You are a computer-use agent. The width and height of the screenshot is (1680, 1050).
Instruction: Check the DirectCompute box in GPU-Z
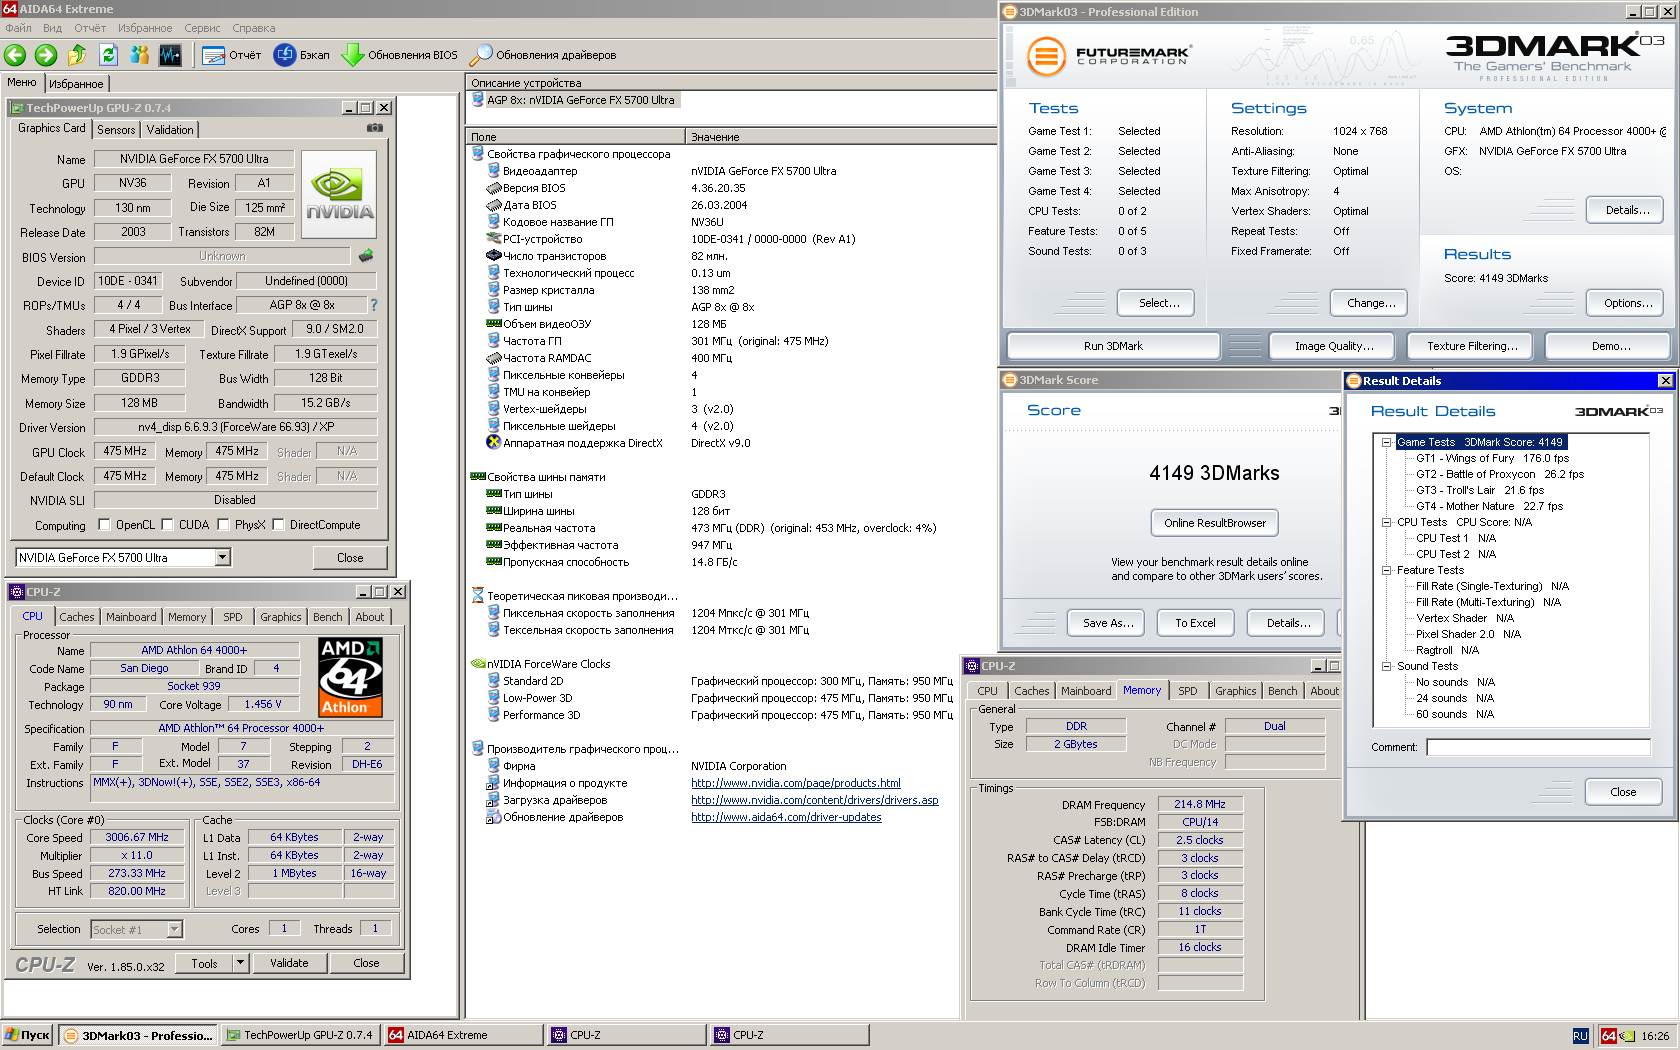pos(278,524)
